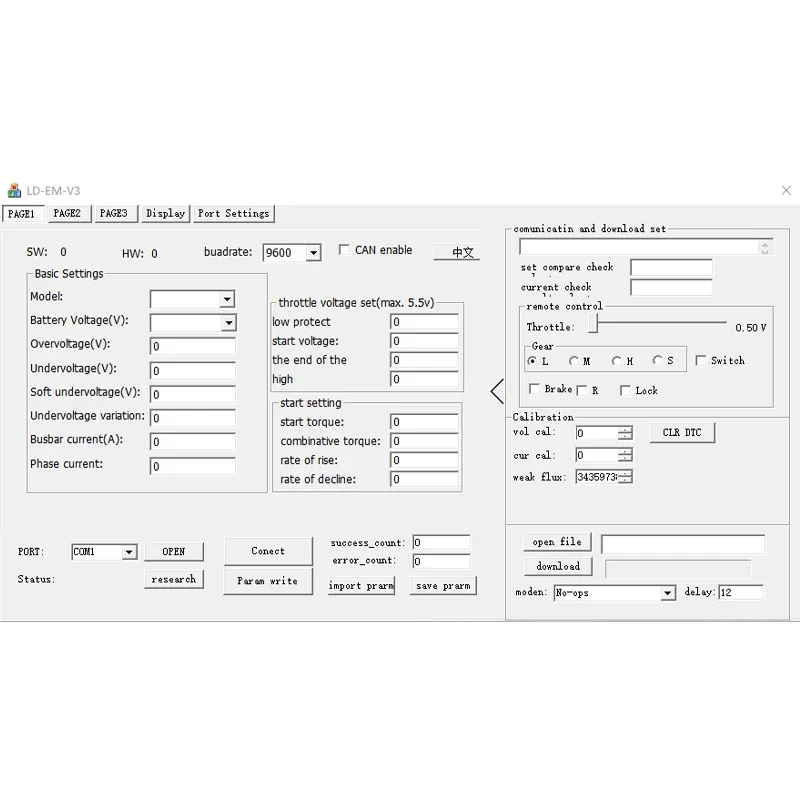The image size is (800, 800).
Task: Check the Brake checkbox
Action: click(535, 388)
